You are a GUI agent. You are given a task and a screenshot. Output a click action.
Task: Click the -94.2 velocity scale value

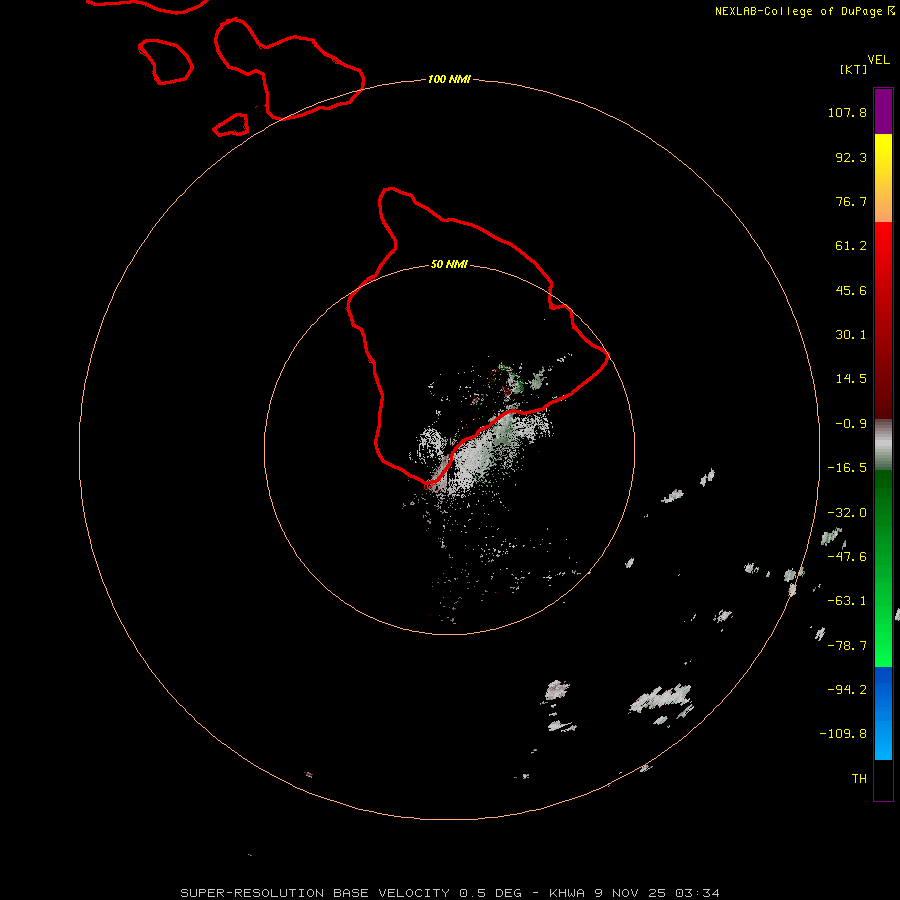coord(847,689)
